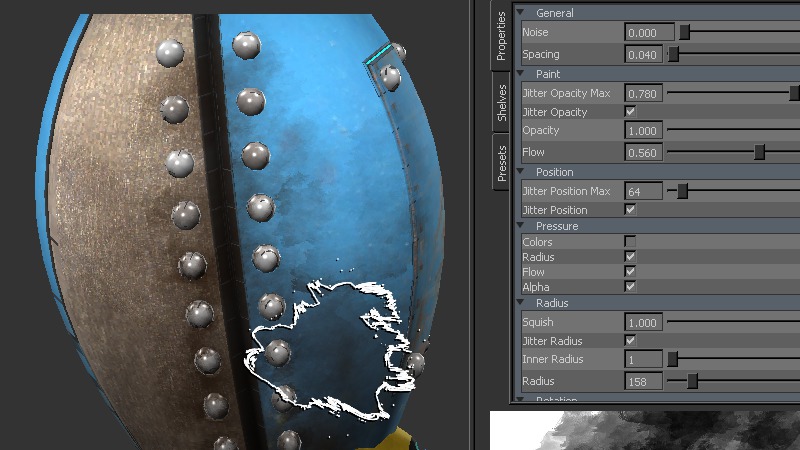The height and width of the screenshot is (450, 800).
Task: Click the Inner Radius slider handle
Action: (673, 359)
